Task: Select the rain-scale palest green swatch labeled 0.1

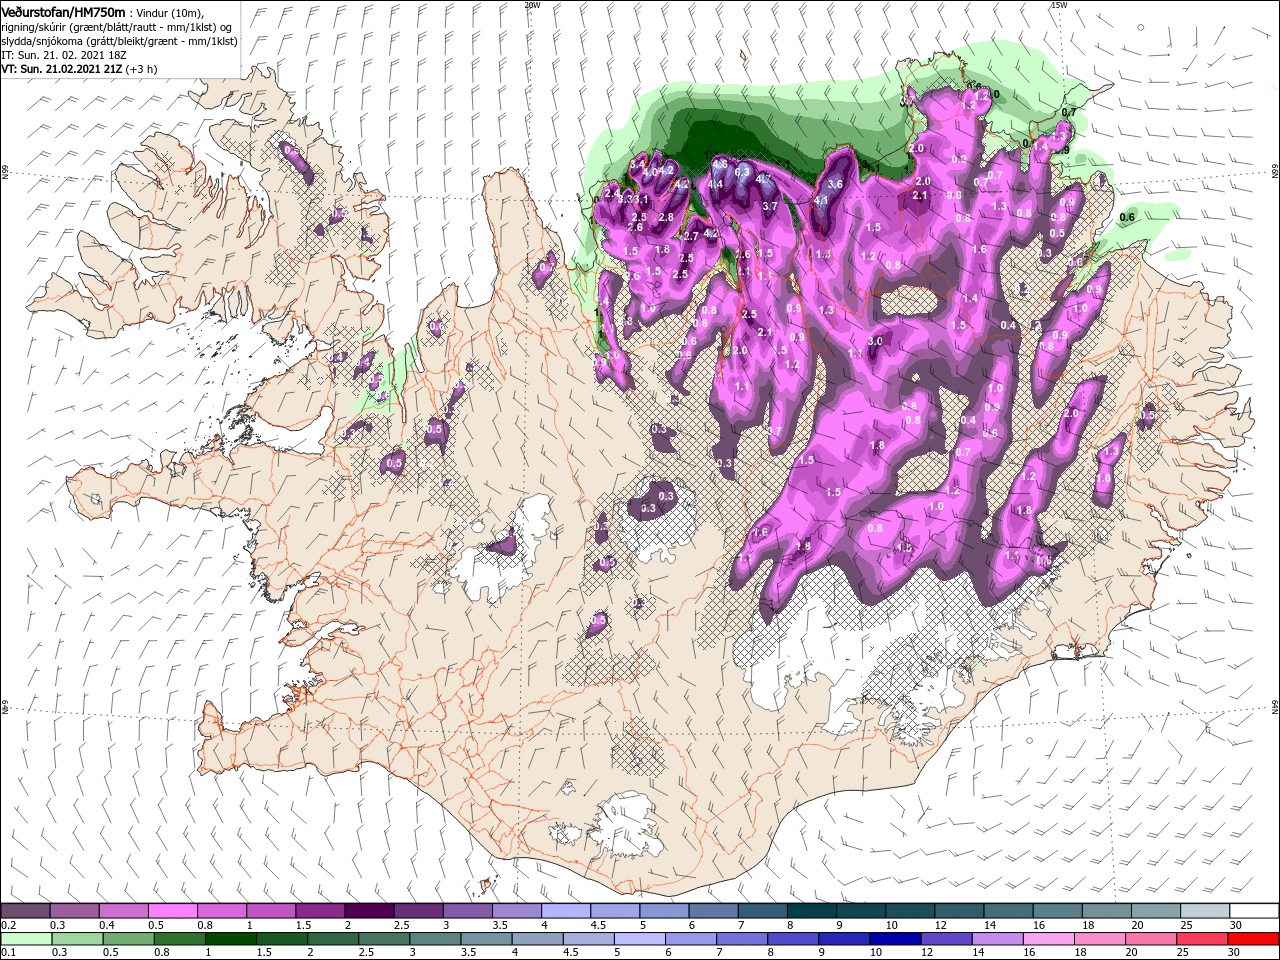Action: pos(25,939)
